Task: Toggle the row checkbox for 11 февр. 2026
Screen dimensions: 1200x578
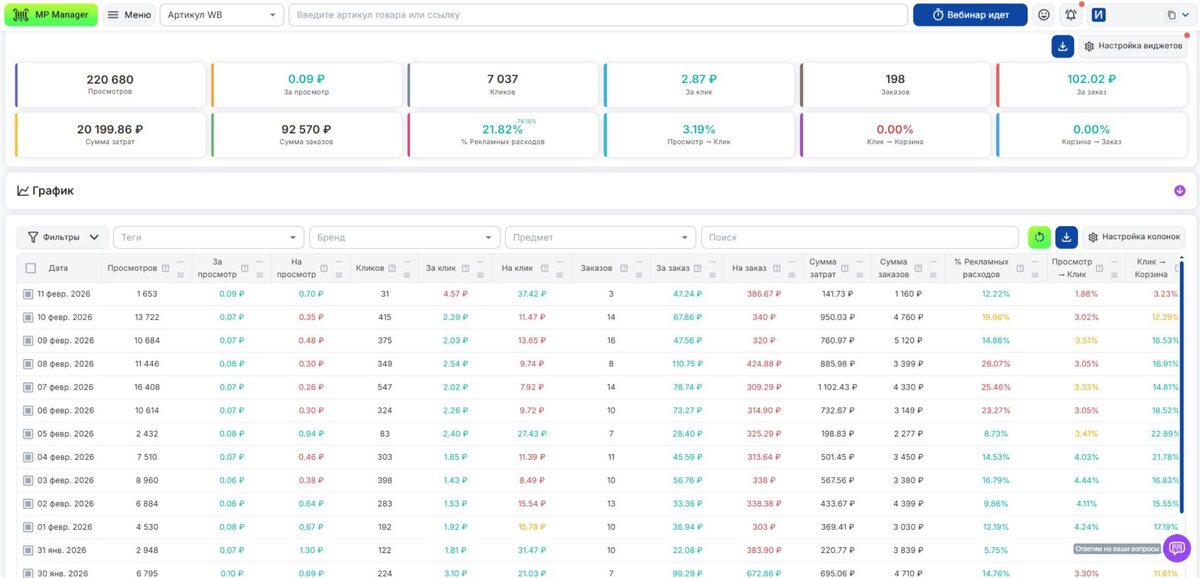Action: pos(28,294)
